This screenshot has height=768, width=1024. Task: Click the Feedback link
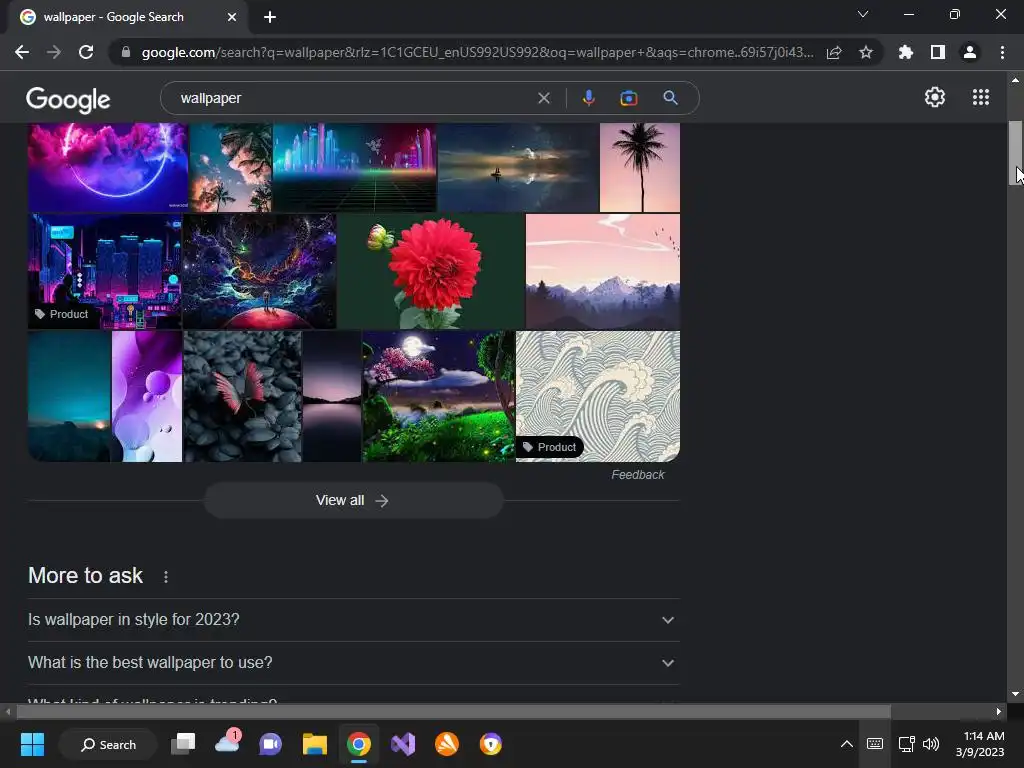tap(637, 475)
